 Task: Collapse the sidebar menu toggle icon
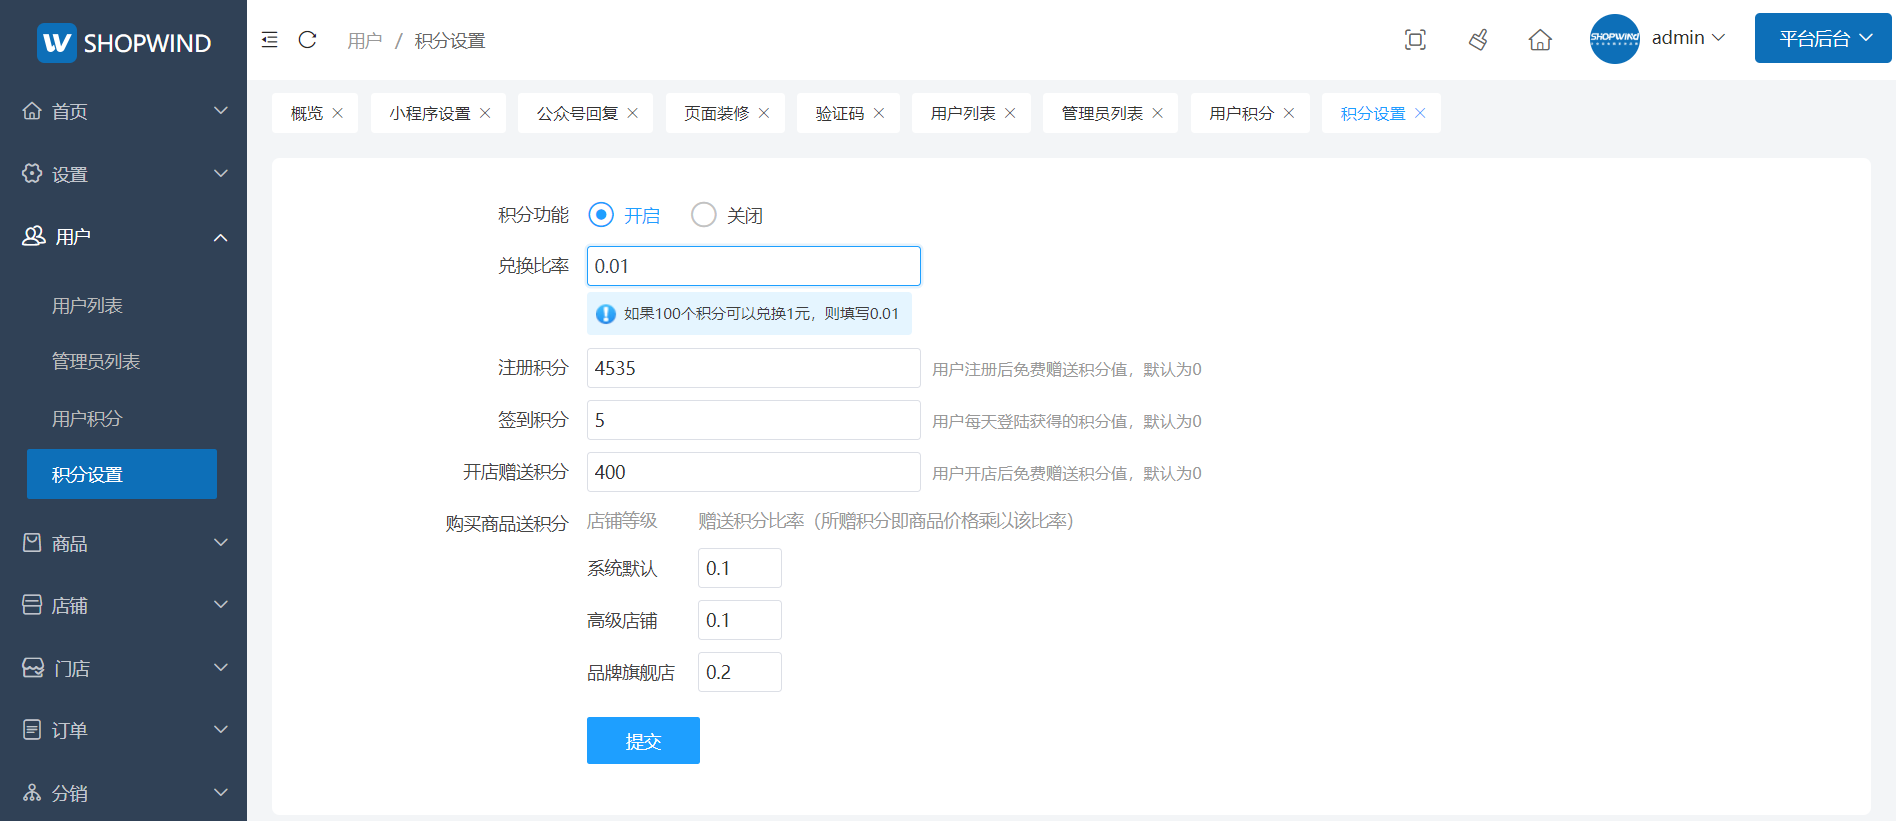pyautogui.click(x=269, y=40)
